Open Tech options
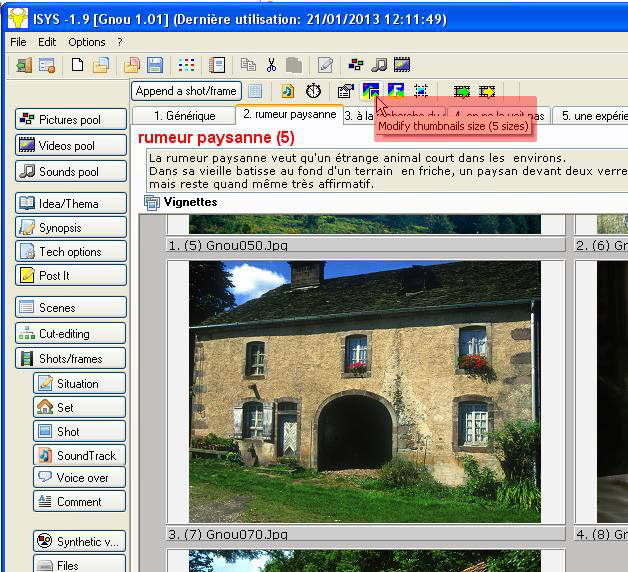The width and height of the screenshot is (628, 572). coord(71,252)
